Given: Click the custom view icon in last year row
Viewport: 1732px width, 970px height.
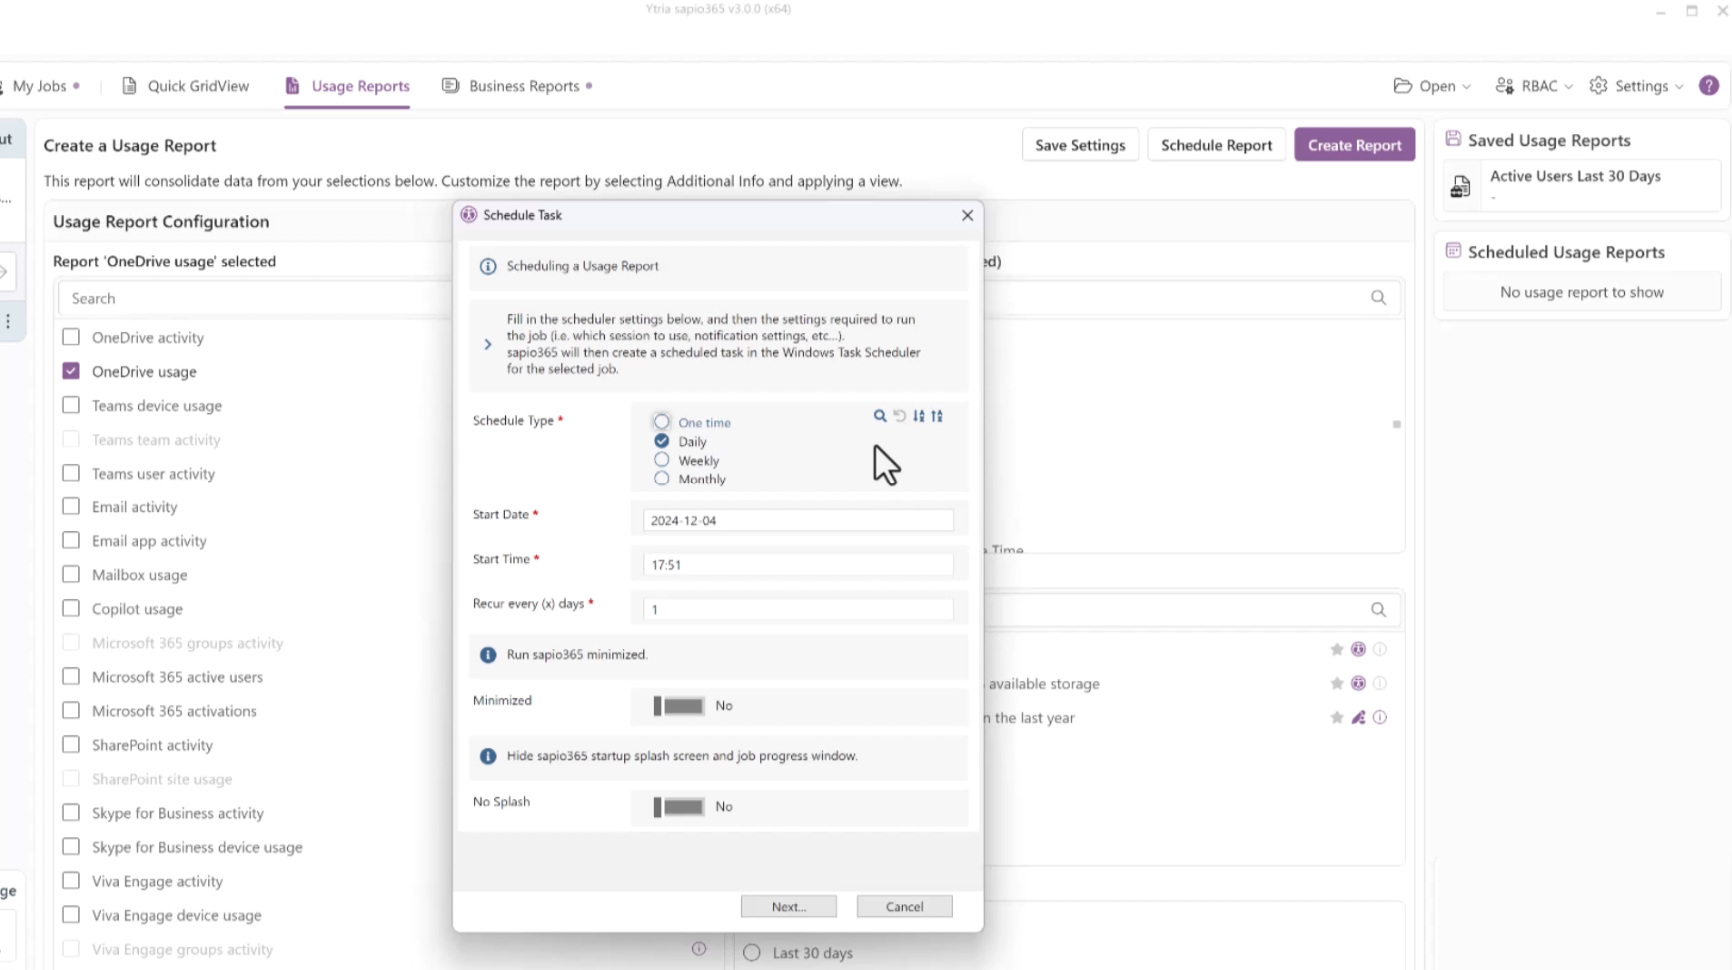Looking at the screenshot, I should pyautogui.click(x=1358, y=718).
